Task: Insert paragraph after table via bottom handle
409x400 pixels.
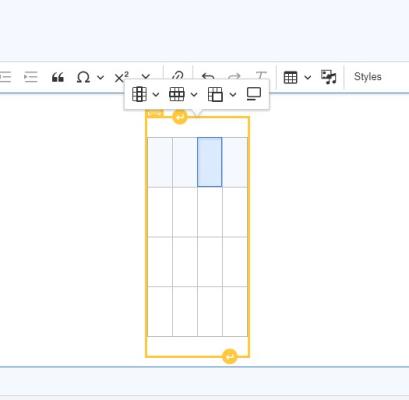Action: pyautogui.click(x=230, y=357)
